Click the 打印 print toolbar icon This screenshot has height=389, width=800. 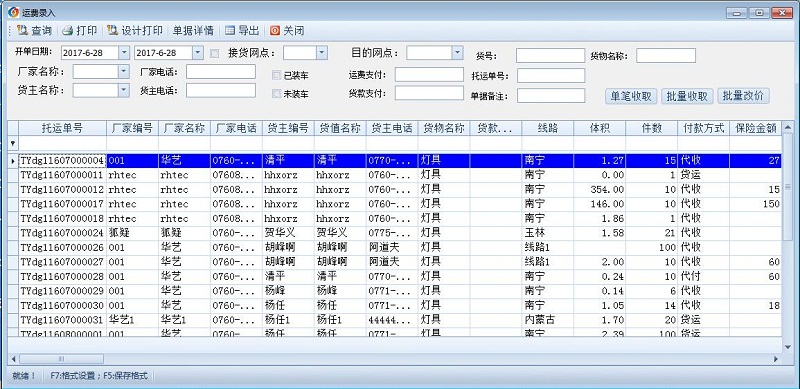click(68, 31)
